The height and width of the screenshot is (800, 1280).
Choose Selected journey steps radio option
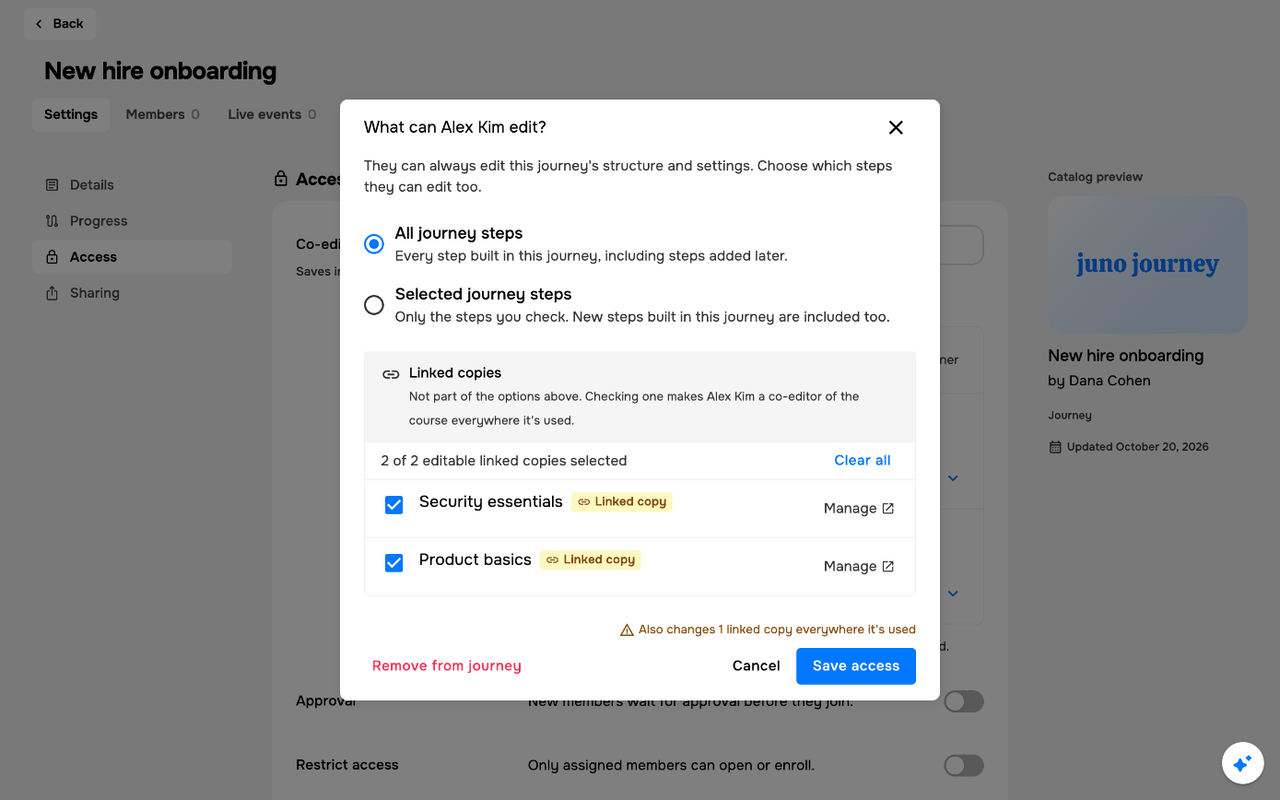pos(374,305)
